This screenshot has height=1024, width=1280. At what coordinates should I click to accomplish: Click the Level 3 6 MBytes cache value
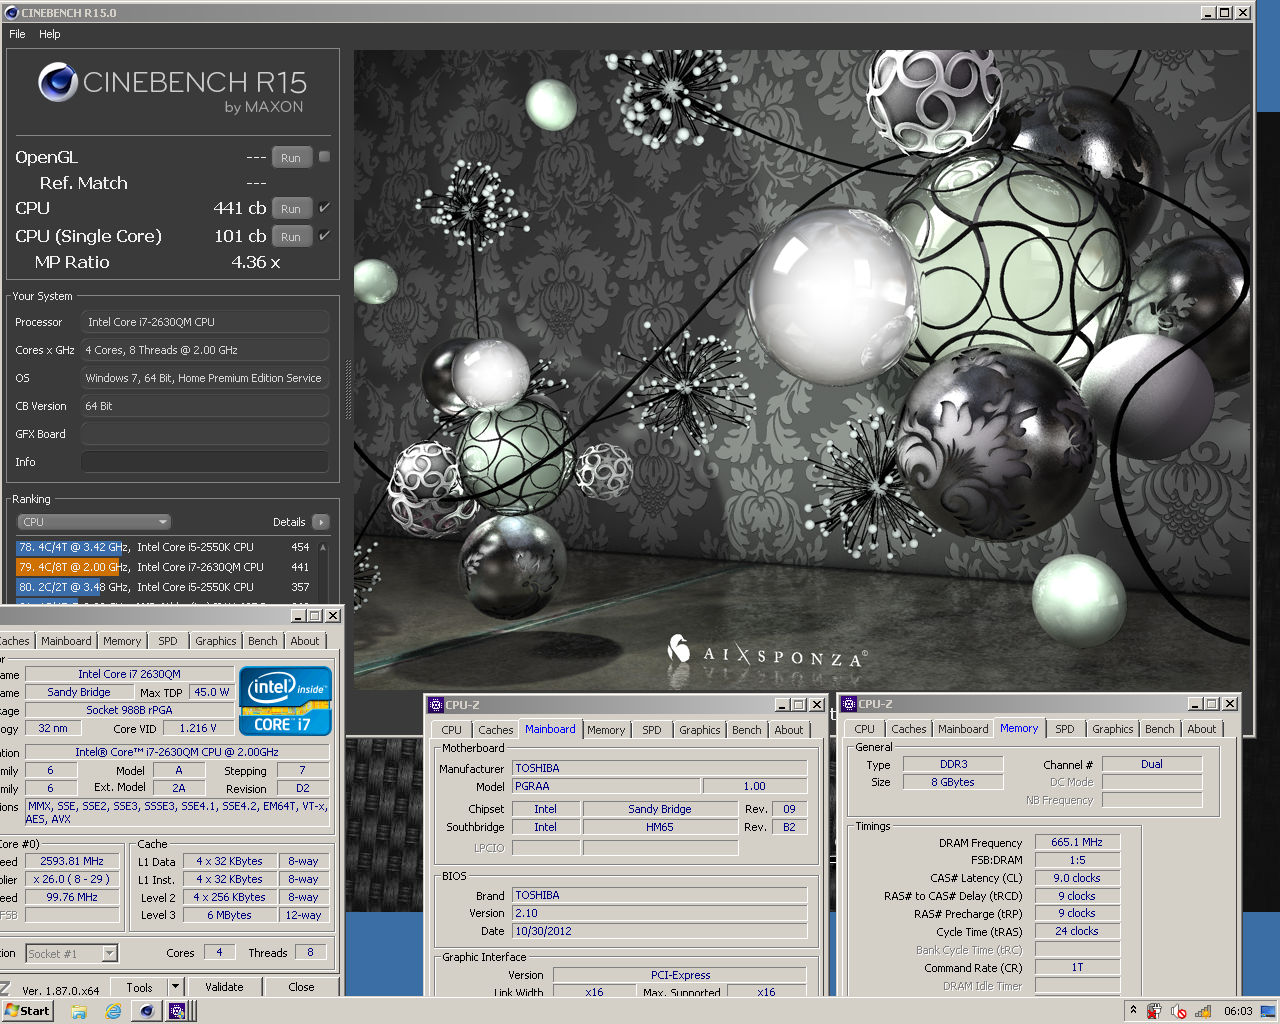click(x=229, y=915)
